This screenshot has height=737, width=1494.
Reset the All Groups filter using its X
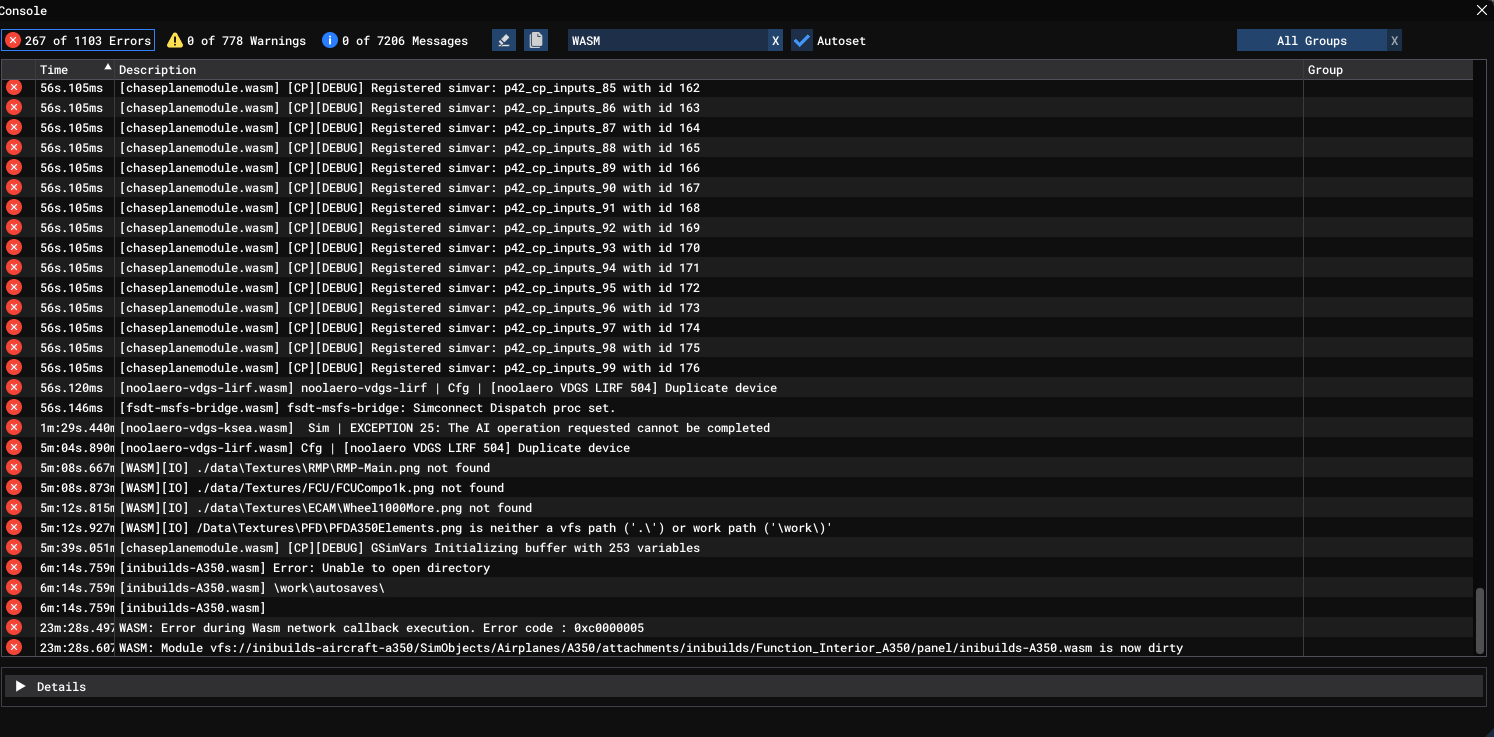click(1394, 41)
